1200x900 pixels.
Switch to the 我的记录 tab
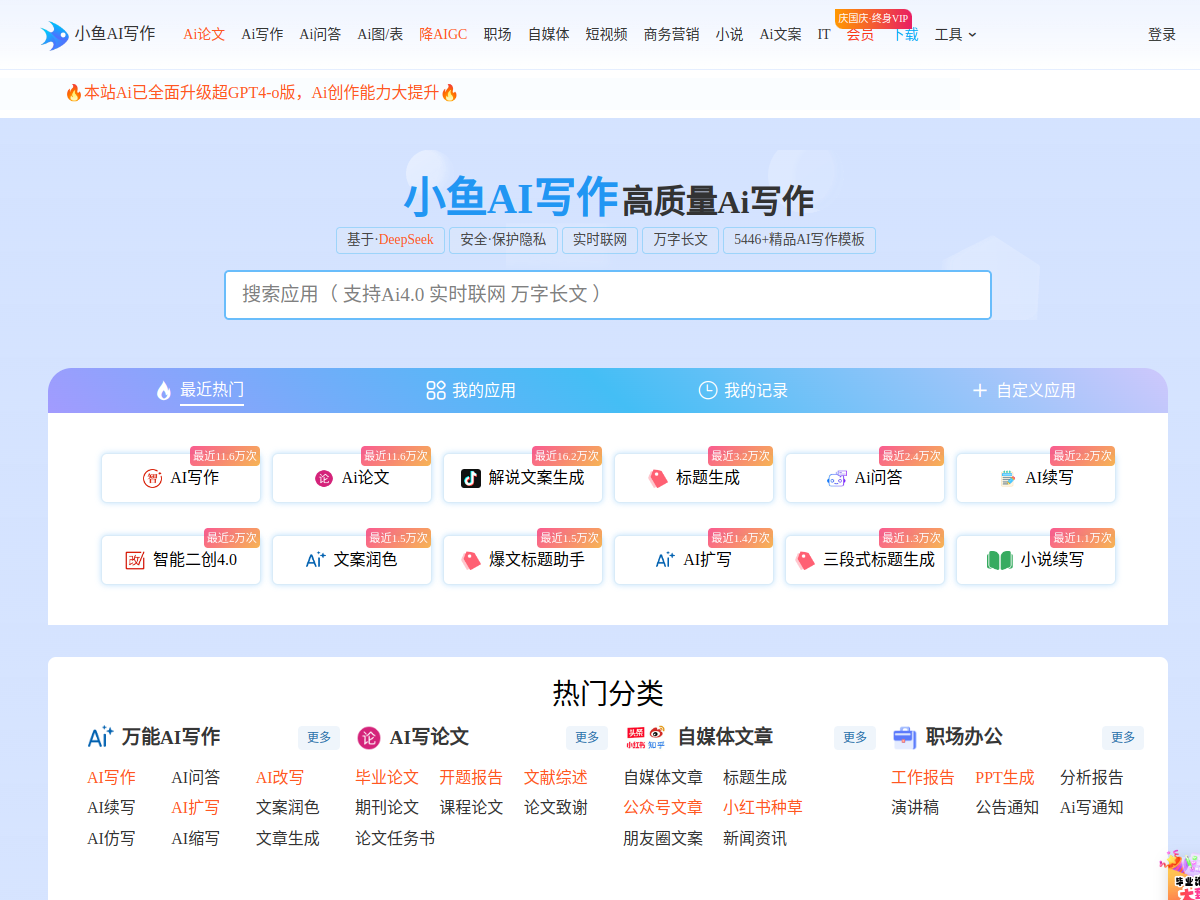(743, 390)
